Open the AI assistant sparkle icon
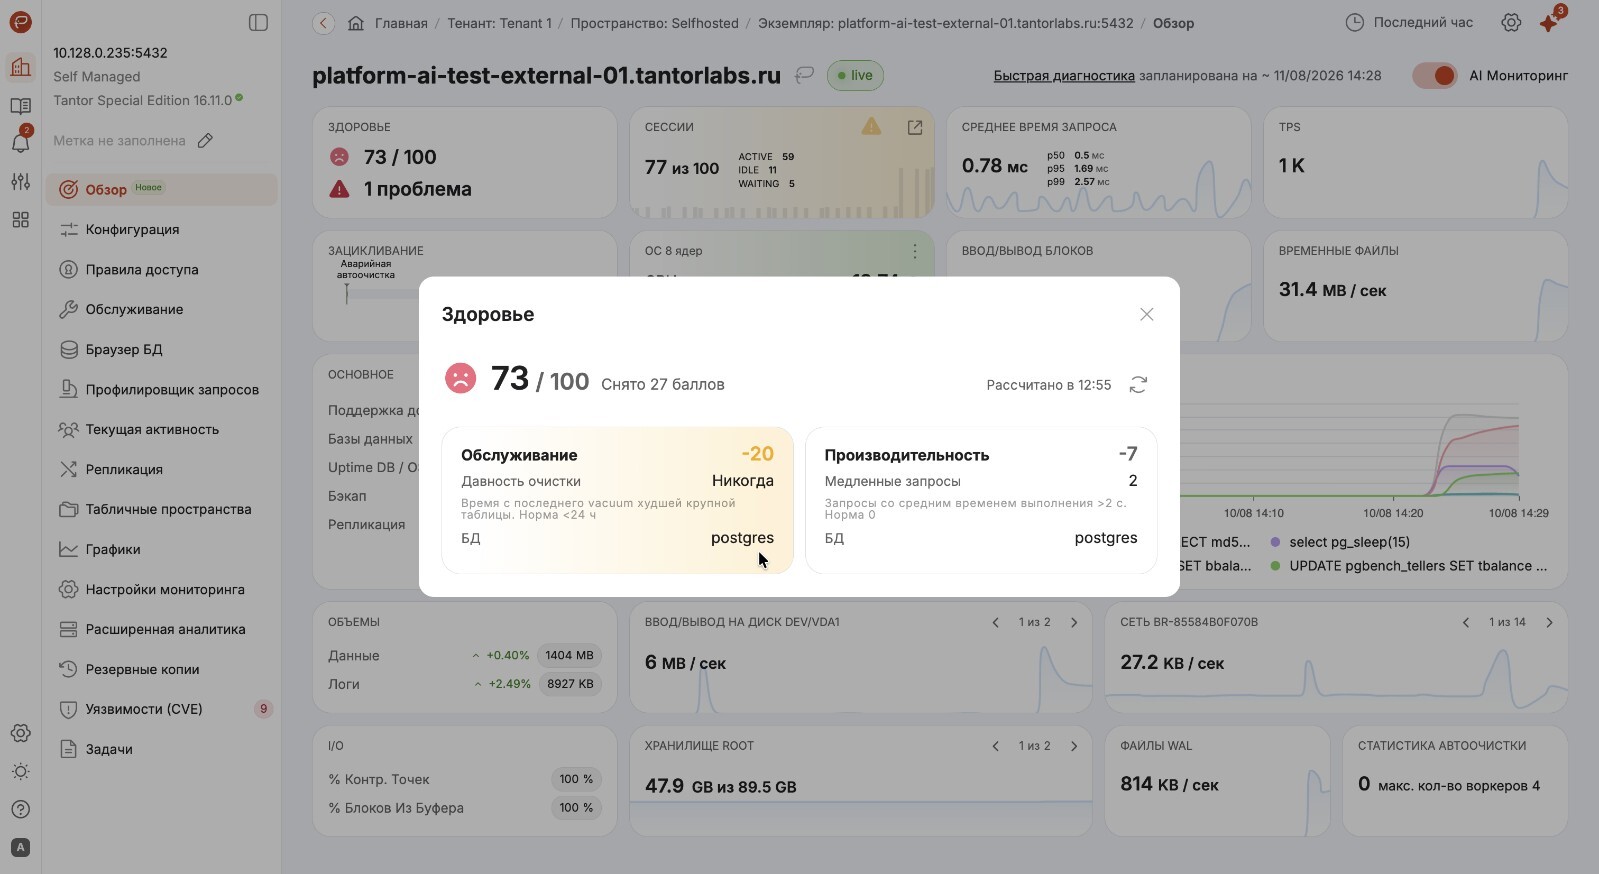This screenshot has width=1599, height=874. pyautogui.click(x=1549, y=22)
